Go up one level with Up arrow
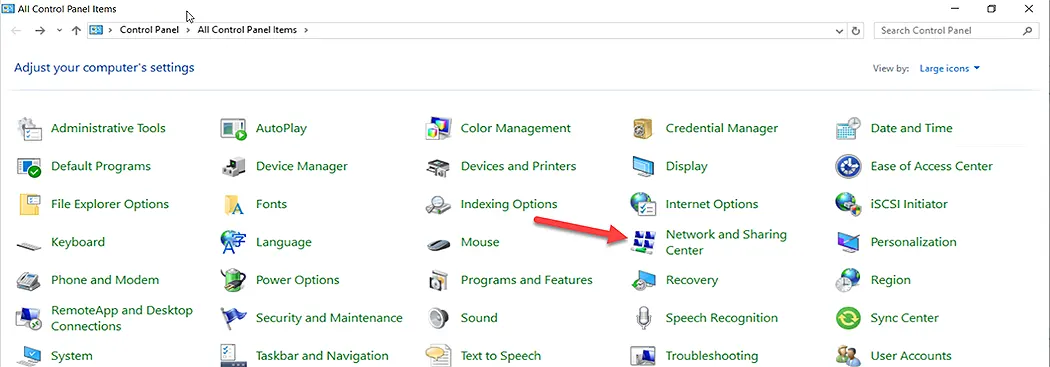Viewport: 1050px width, 367px height. pos(76,31)
